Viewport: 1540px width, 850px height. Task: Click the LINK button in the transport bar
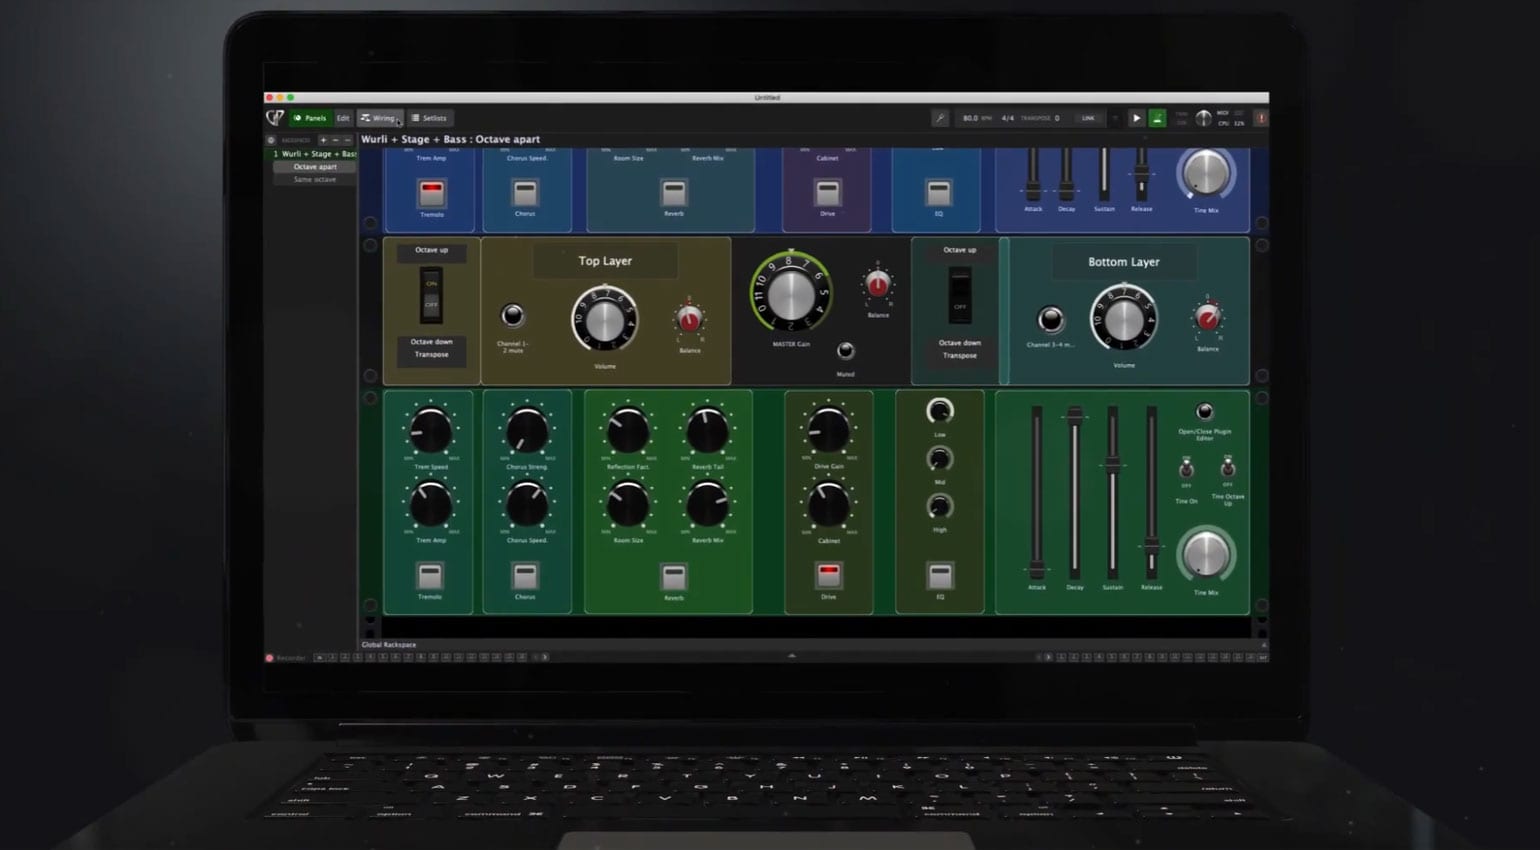point(1088,117)
